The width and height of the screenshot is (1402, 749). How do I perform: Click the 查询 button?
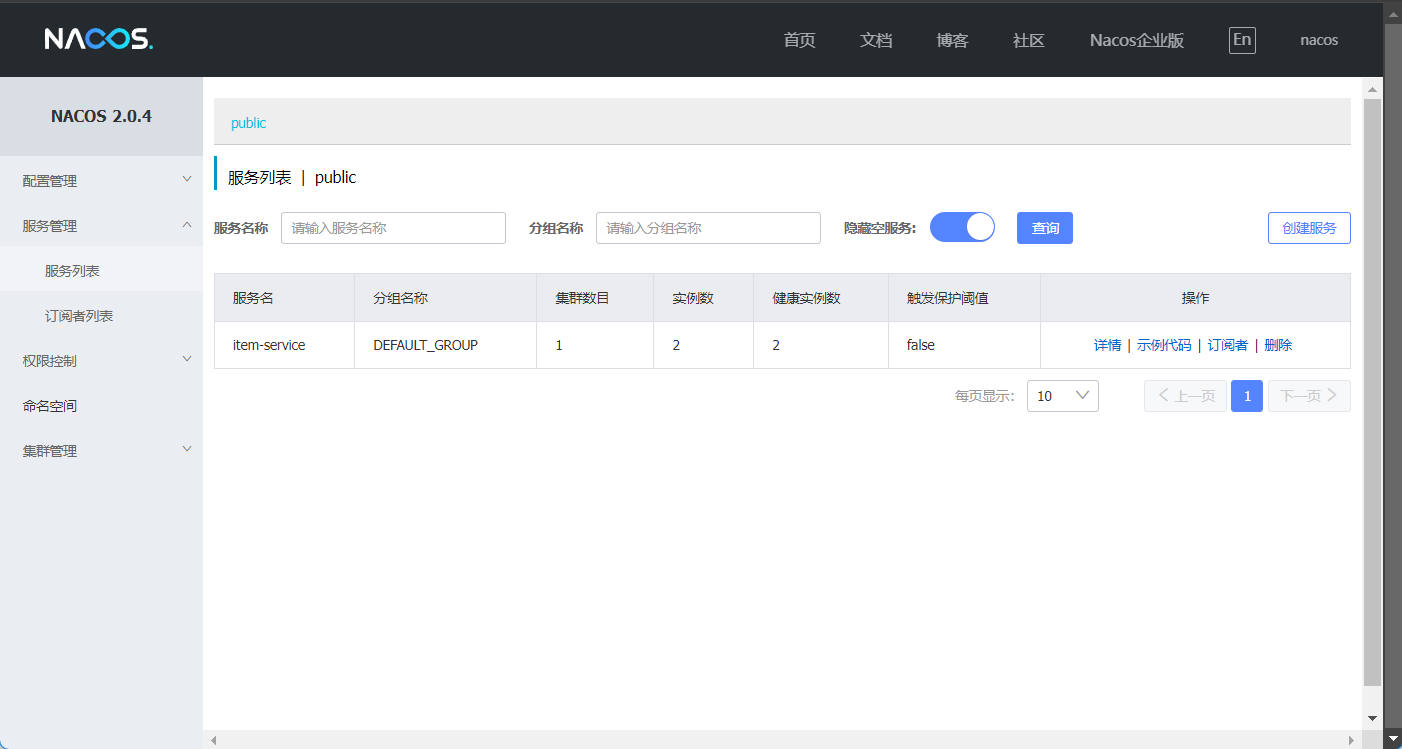coord(1045,228)
